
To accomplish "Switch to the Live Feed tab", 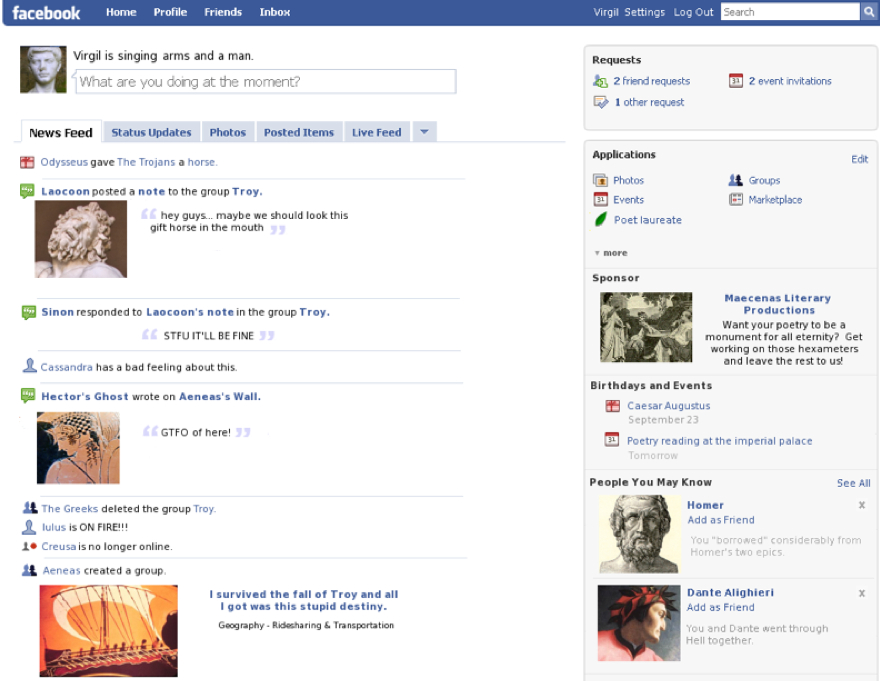I will click(x=376, y=131).
